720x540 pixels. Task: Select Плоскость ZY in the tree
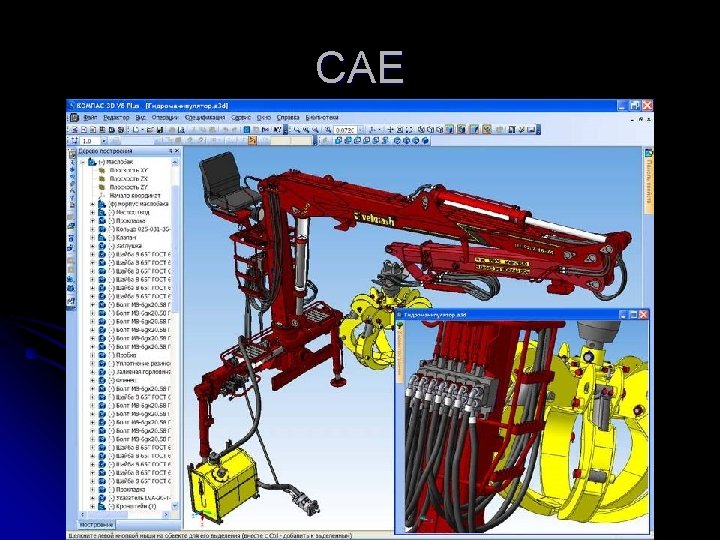(x=129, y=187)
